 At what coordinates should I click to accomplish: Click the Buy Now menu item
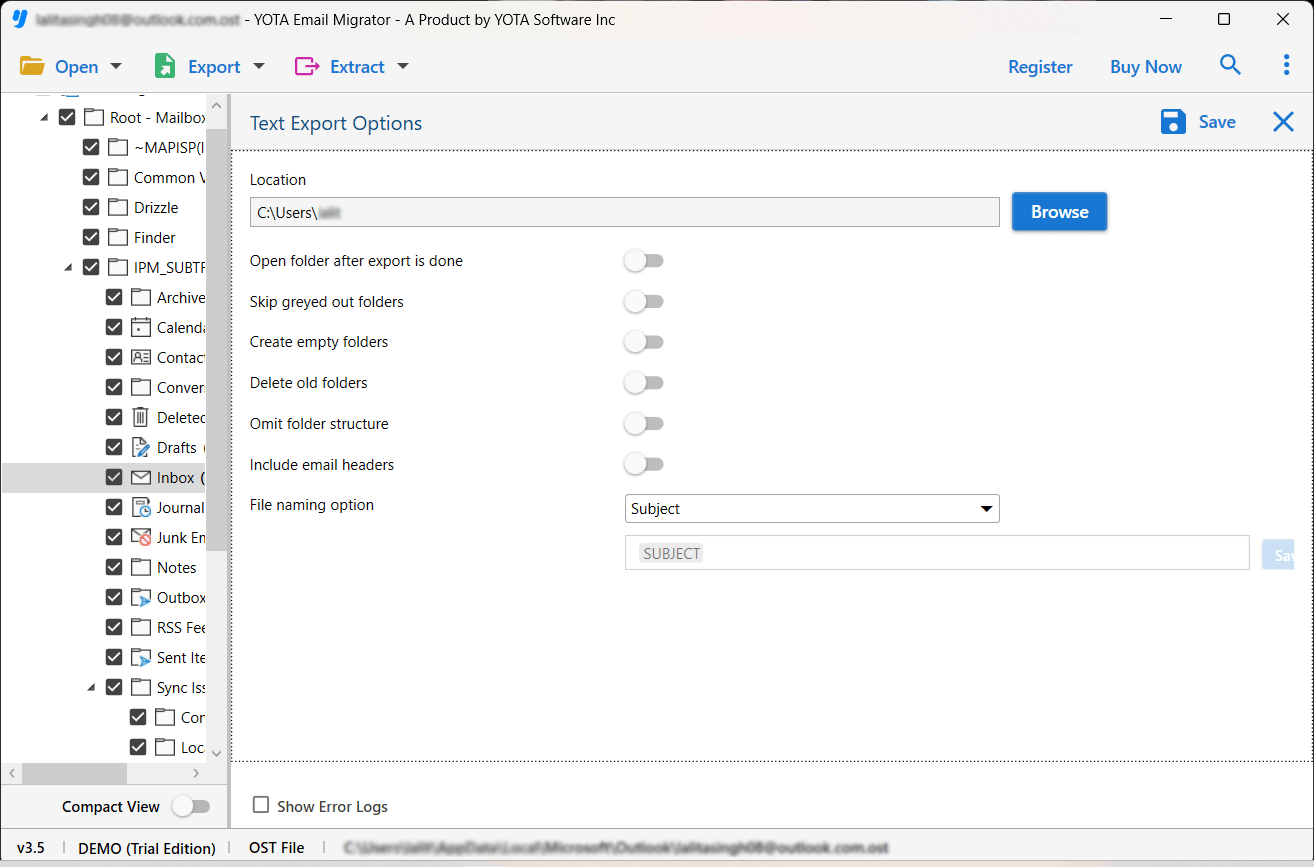coord(1145,66)
